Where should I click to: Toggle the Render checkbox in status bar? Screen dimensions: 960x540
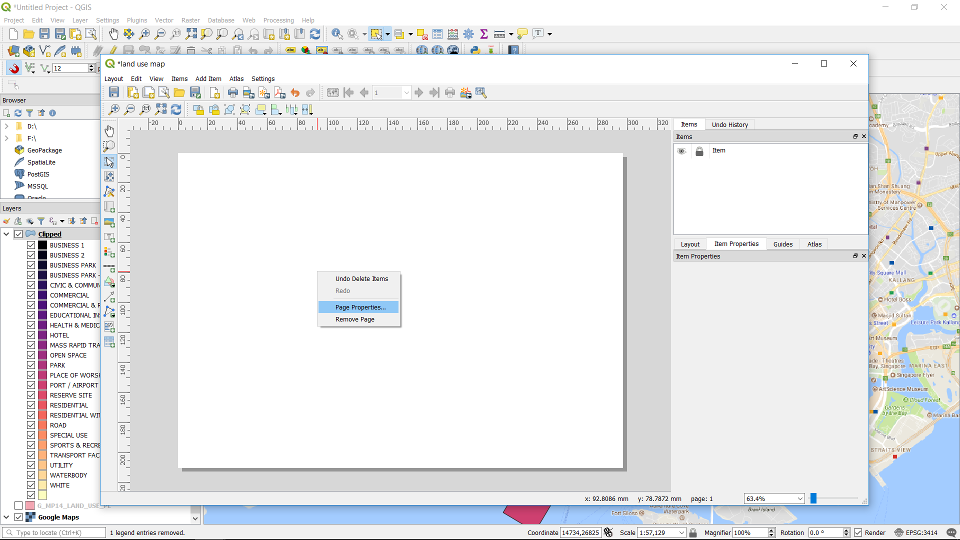click(x=858, y=533)
